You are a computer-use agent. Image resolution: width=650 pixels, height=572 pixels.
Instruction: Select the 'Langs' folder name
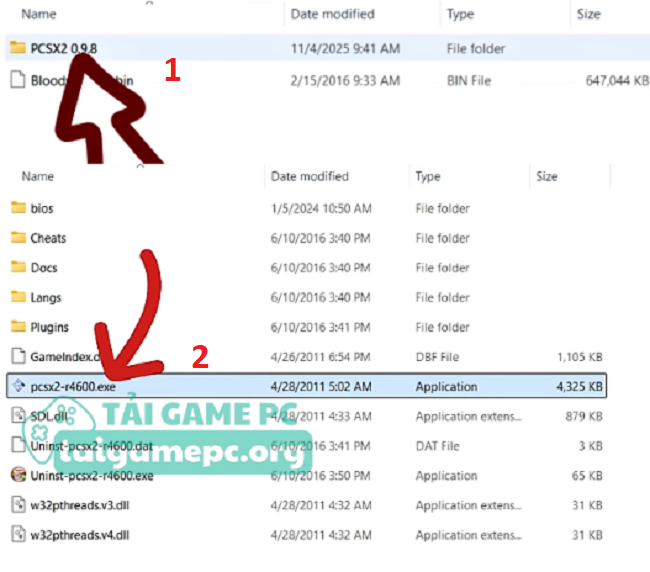point(46,297)
